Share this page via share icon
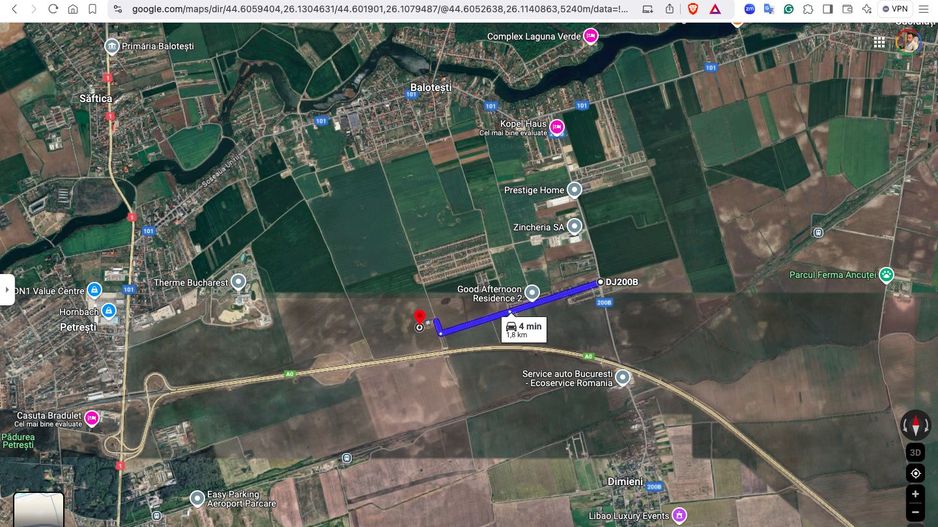938x527 pixels. 669,9
